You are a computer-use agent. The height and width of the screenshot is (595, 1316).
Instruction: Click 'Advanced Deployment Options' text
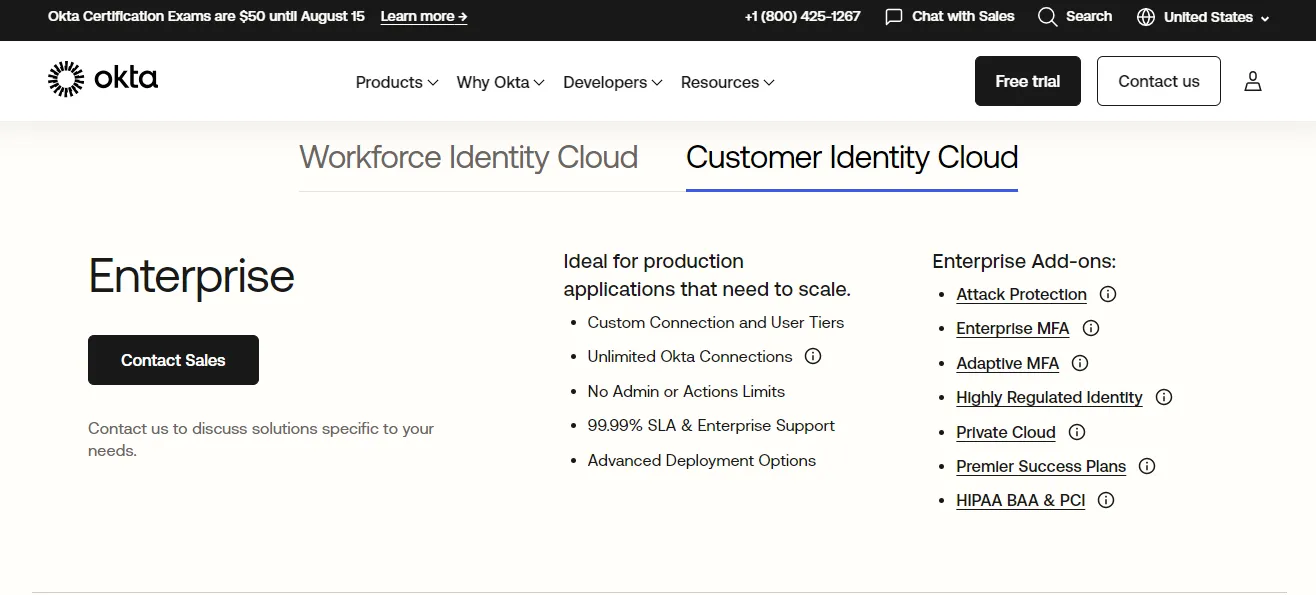702,460
